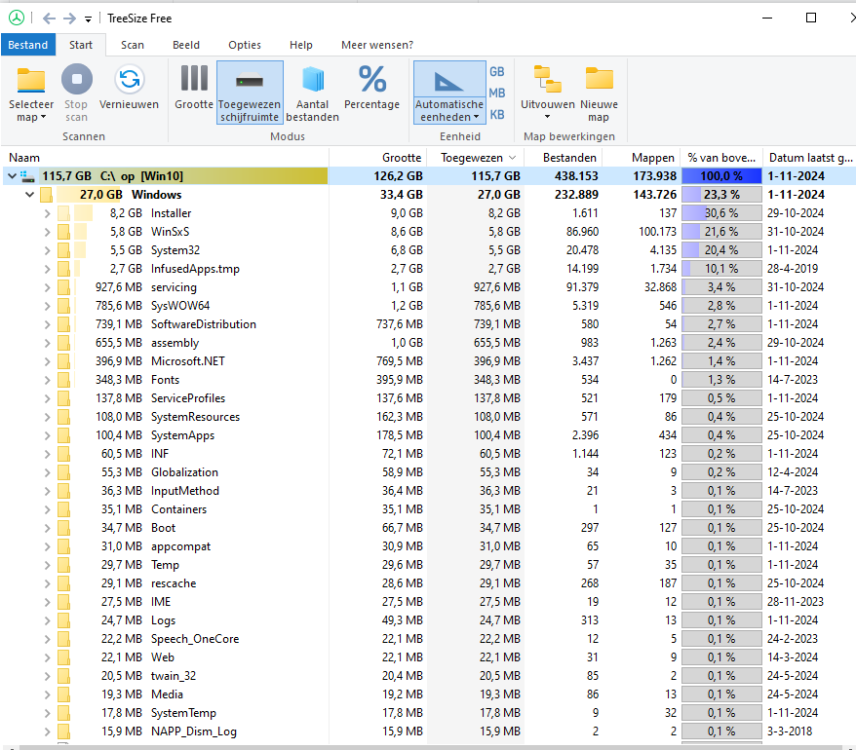Click the Selecteer map folder icon
The image size is (856, 750).
pos(31,80)
